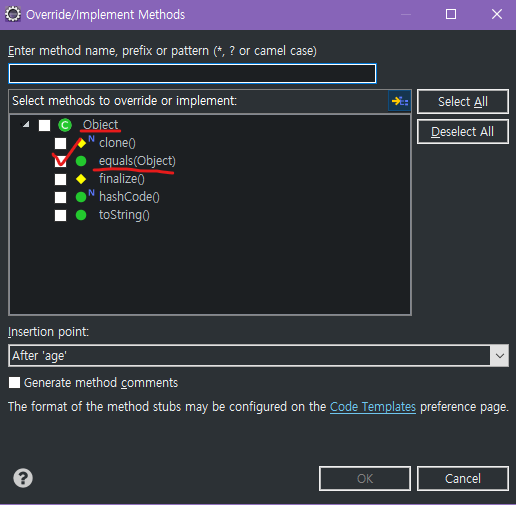Open the Code Templates link

(x=373, y=407)
